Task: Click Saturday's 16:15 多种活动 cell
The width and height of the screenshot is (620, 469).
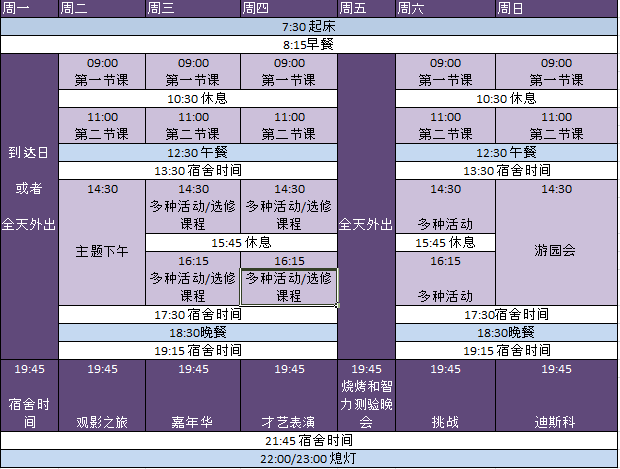Action: [x=446, y=278]
